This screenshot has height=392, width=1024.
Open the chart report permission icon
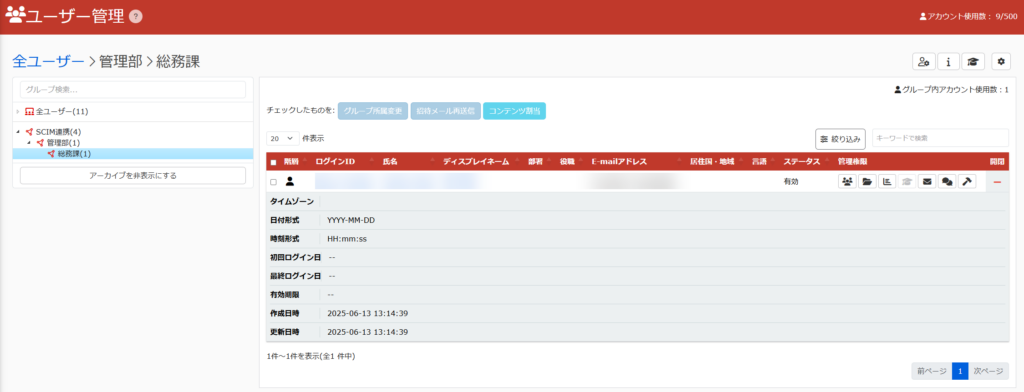(x=887, y=182)
